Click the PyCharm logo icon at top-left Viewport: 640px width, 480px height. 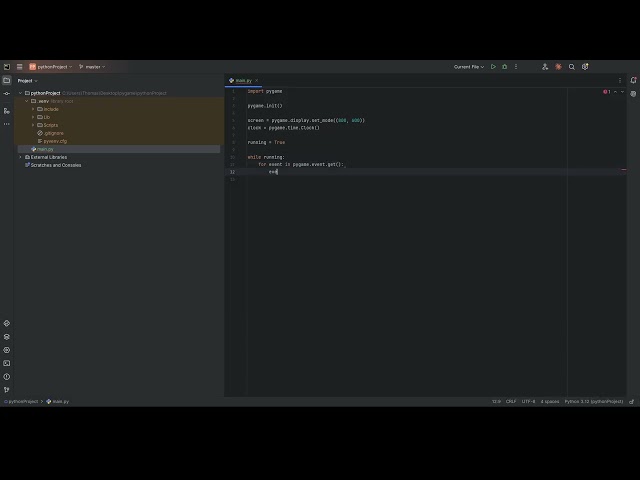point(7,67)
